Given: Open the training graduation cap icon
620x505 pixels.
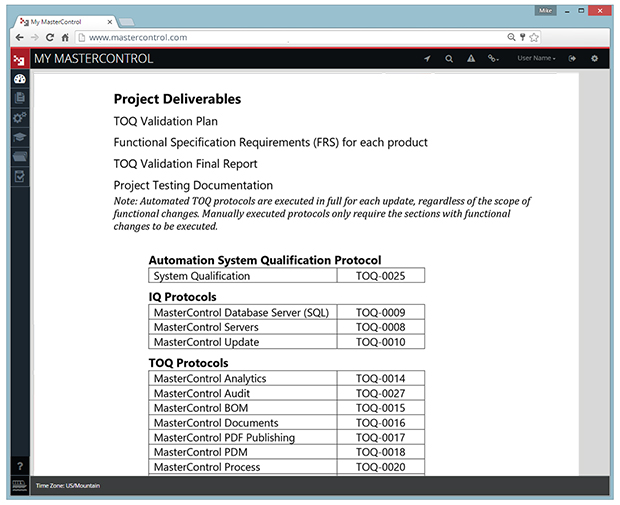Looking at the screenshot, I should pyautogui.click(x=20, y=137).
